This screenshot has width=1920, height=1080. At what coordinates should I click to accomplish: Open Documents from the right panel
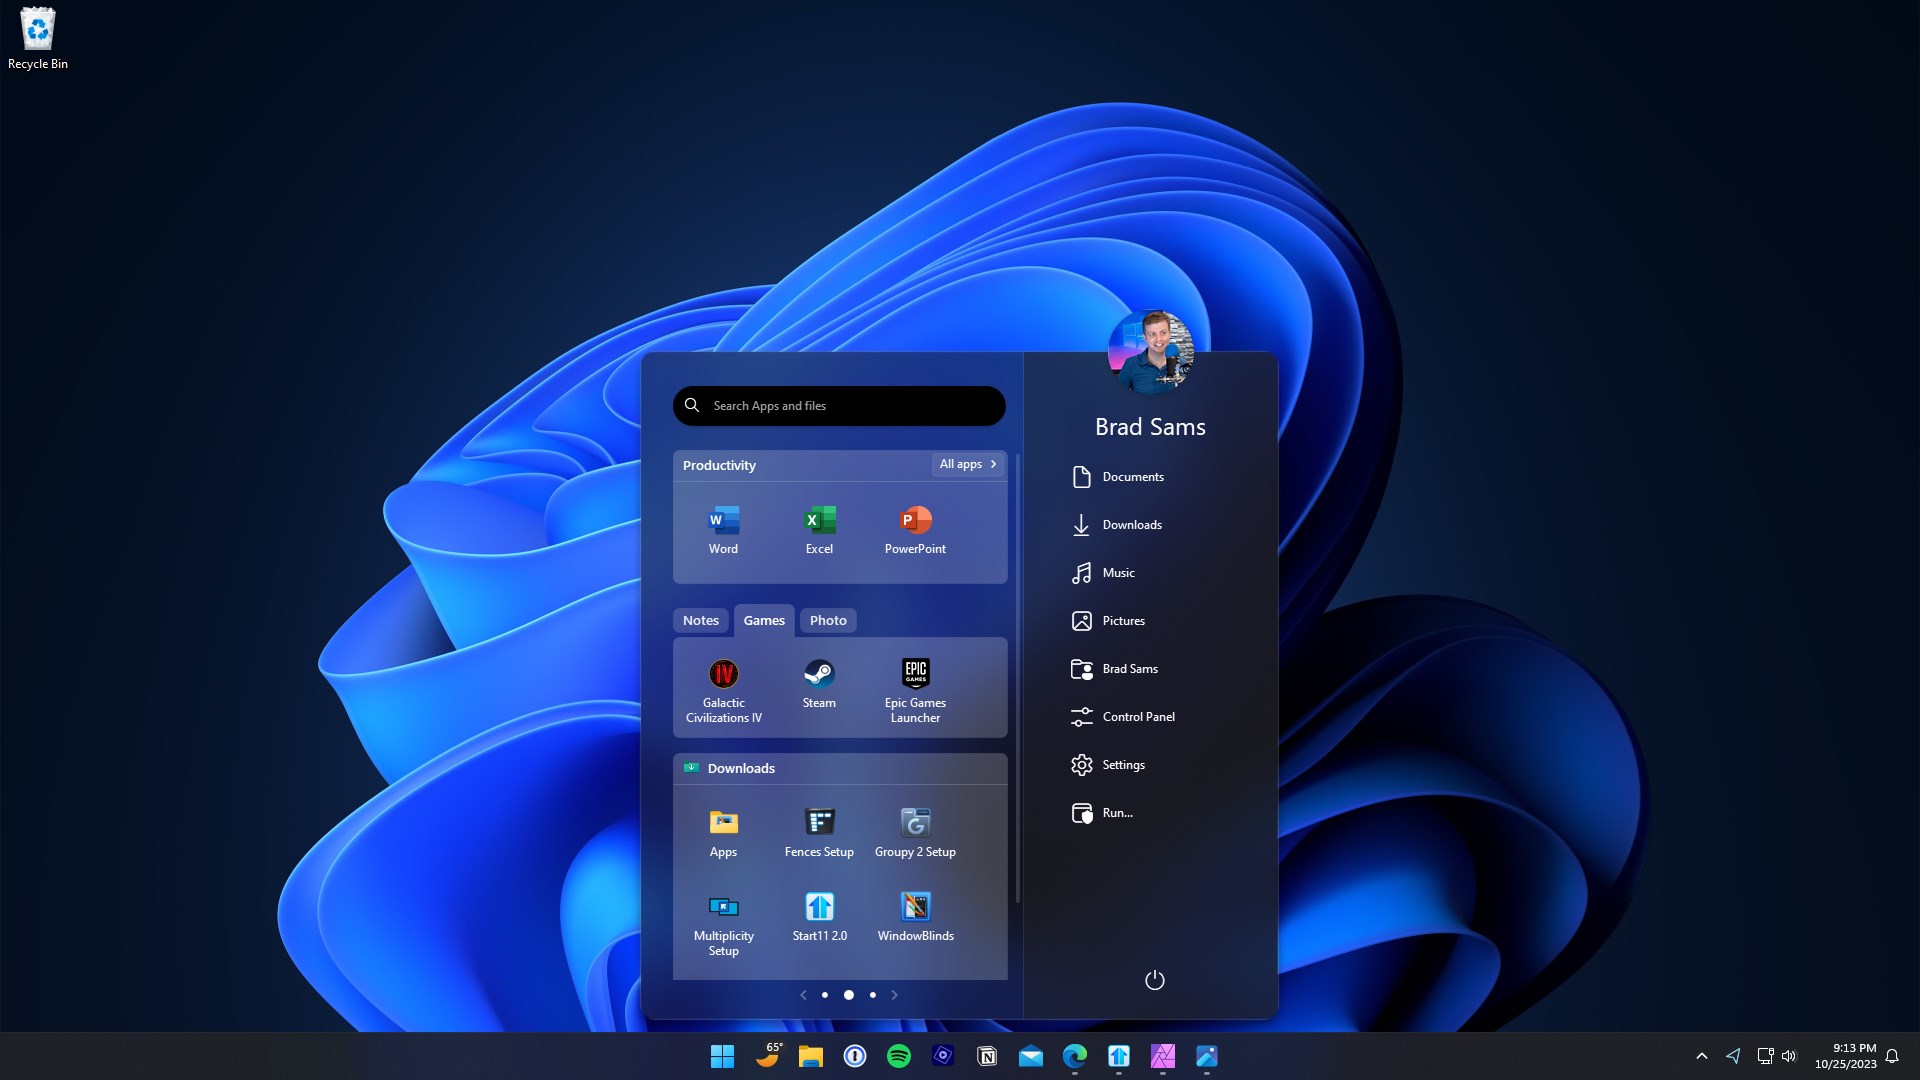[x=1118, y=477]
